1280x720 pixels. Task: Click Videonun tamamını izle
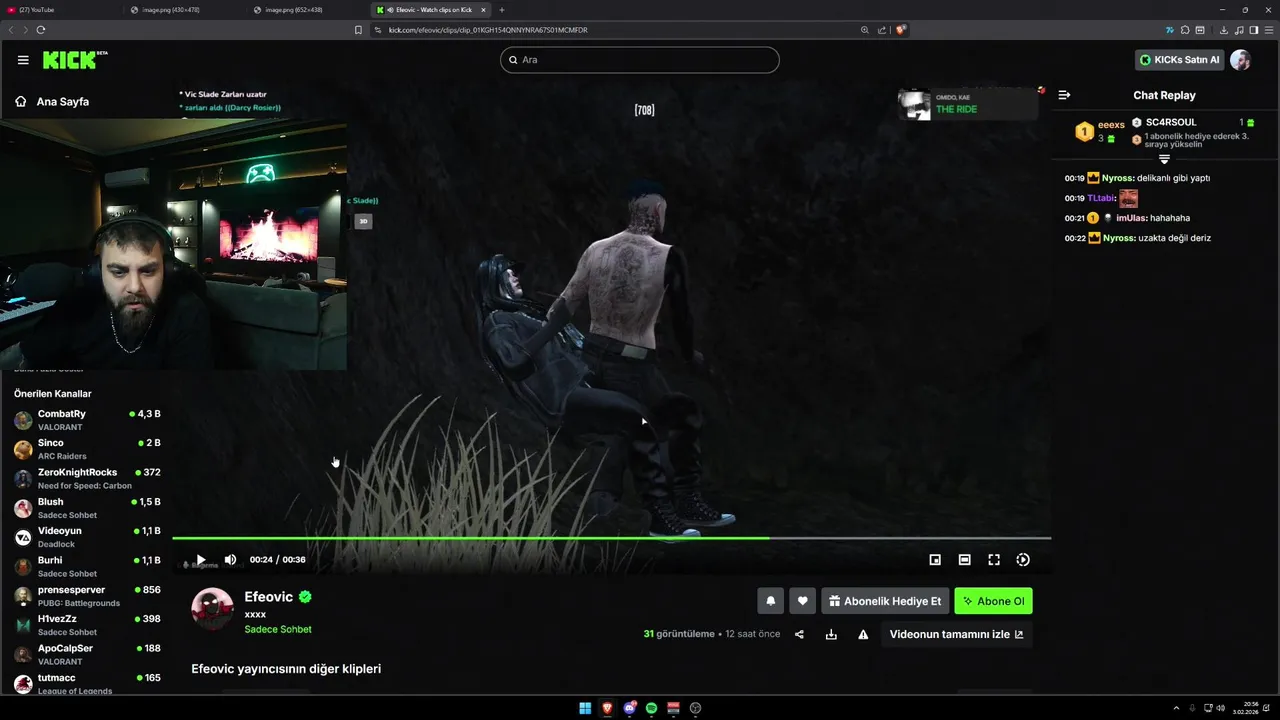956,634
